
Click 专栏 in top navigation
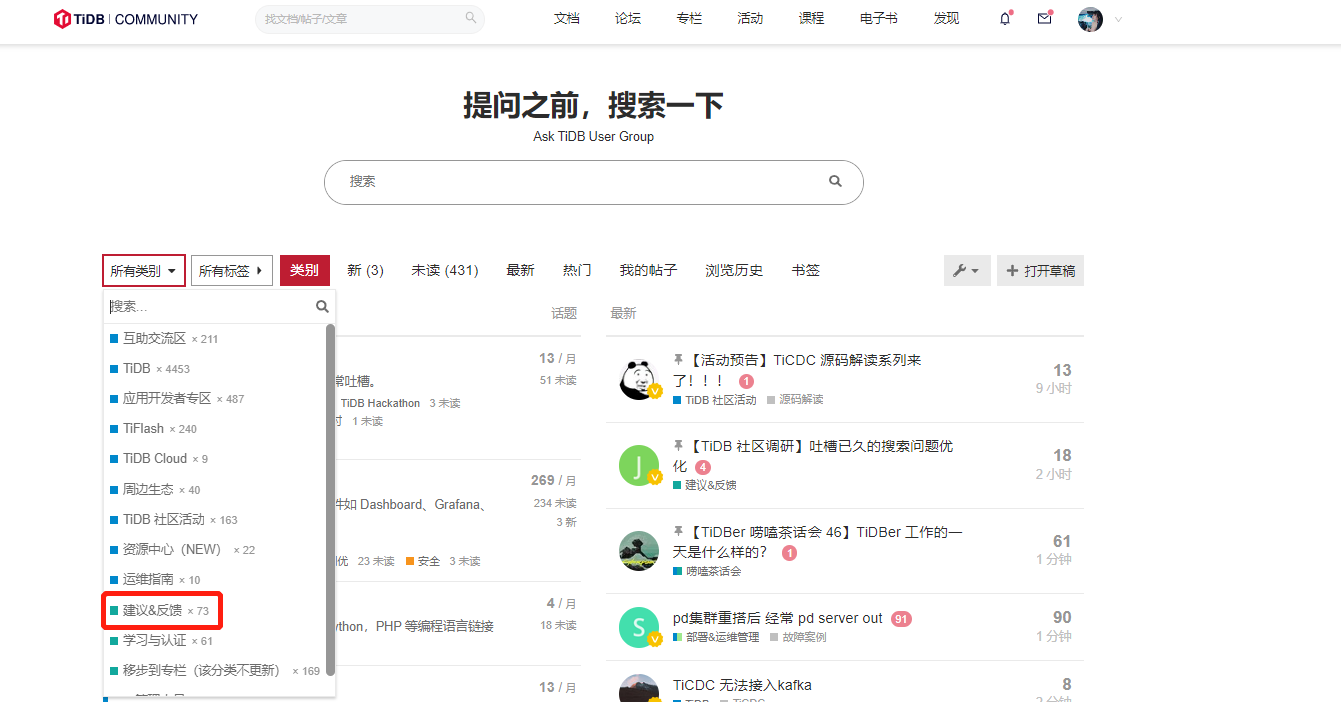pyautogui.click(x=689, y=19)
